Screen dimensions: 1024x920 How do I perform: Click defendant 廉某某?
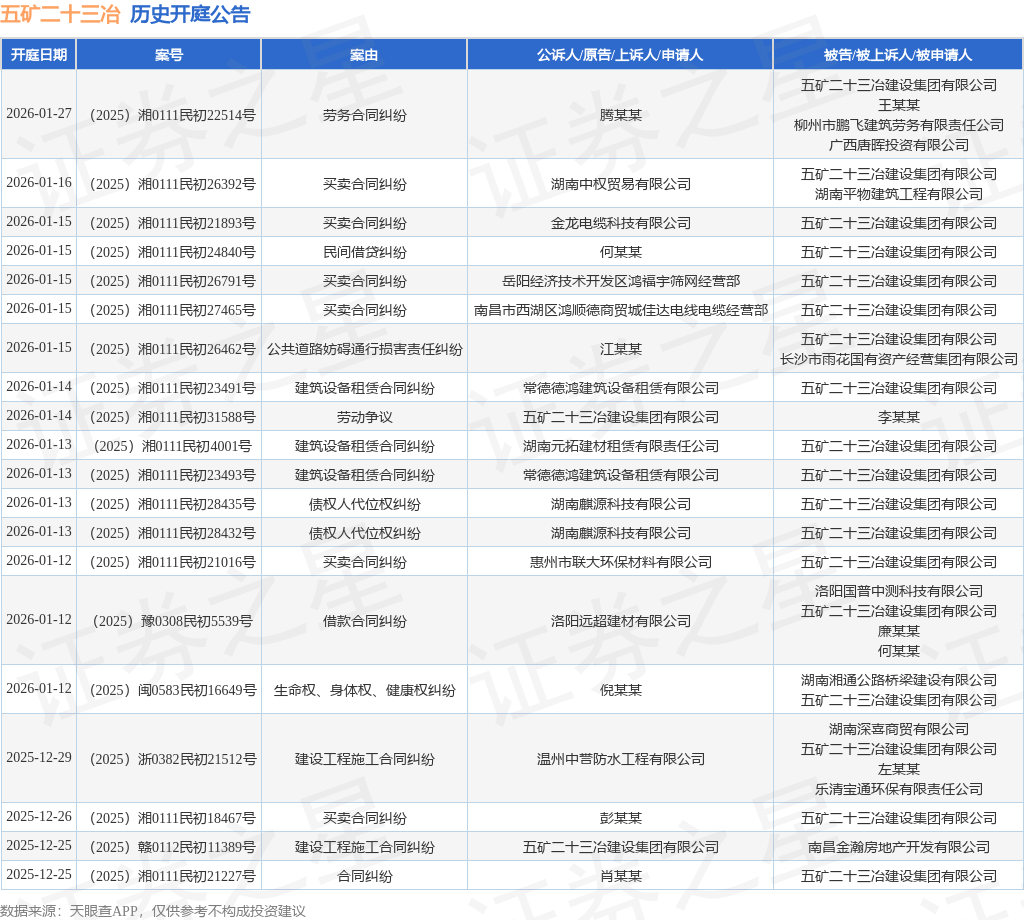899,631
